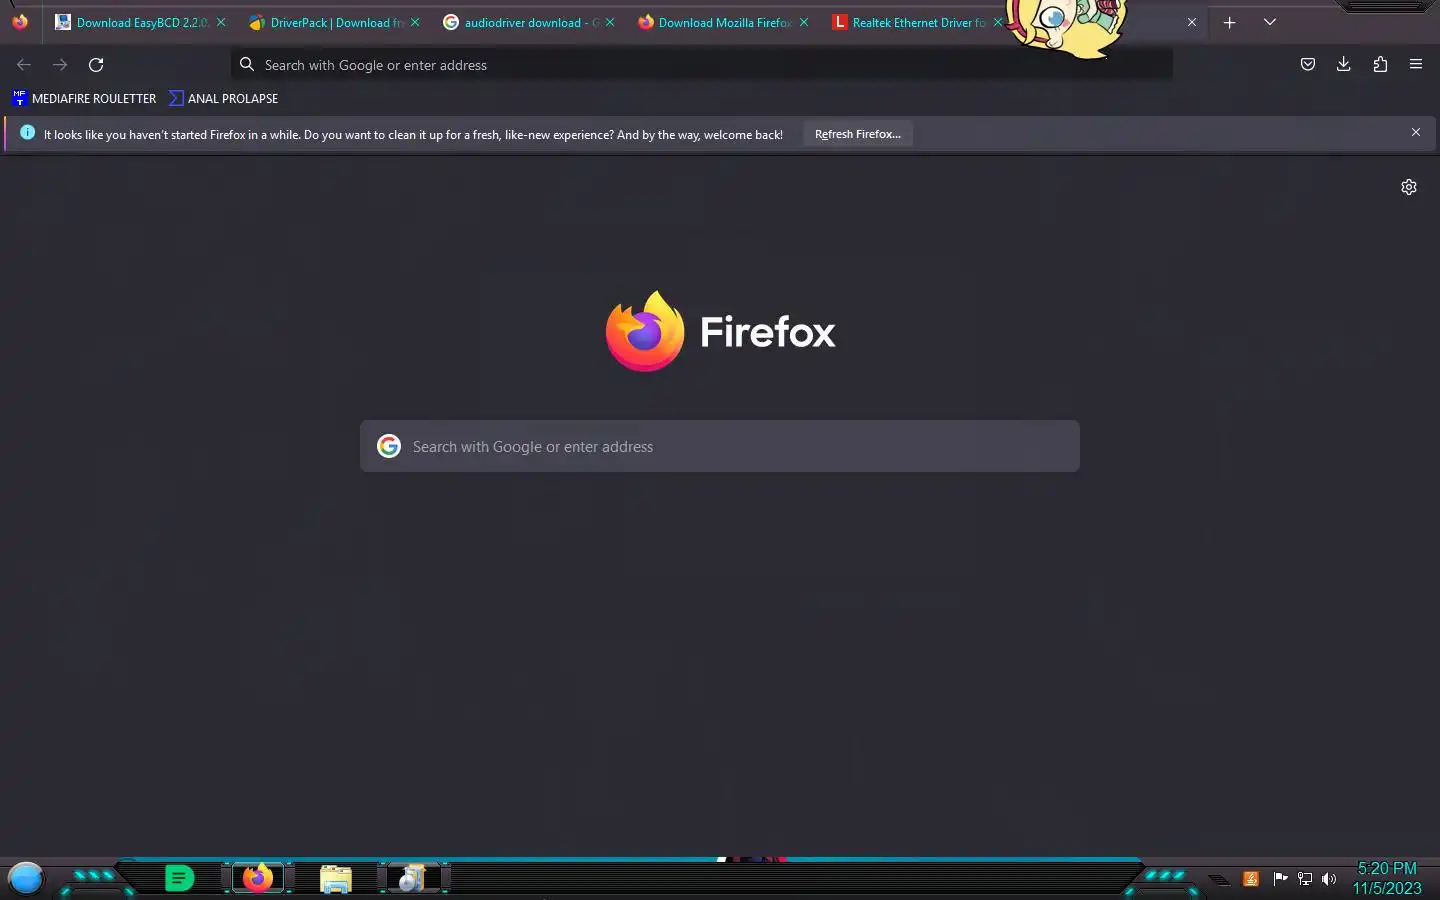This screenshot has height=900, width=1440.
Task: Open the green notes app in taskbar
Action: (x=179, y=879)
